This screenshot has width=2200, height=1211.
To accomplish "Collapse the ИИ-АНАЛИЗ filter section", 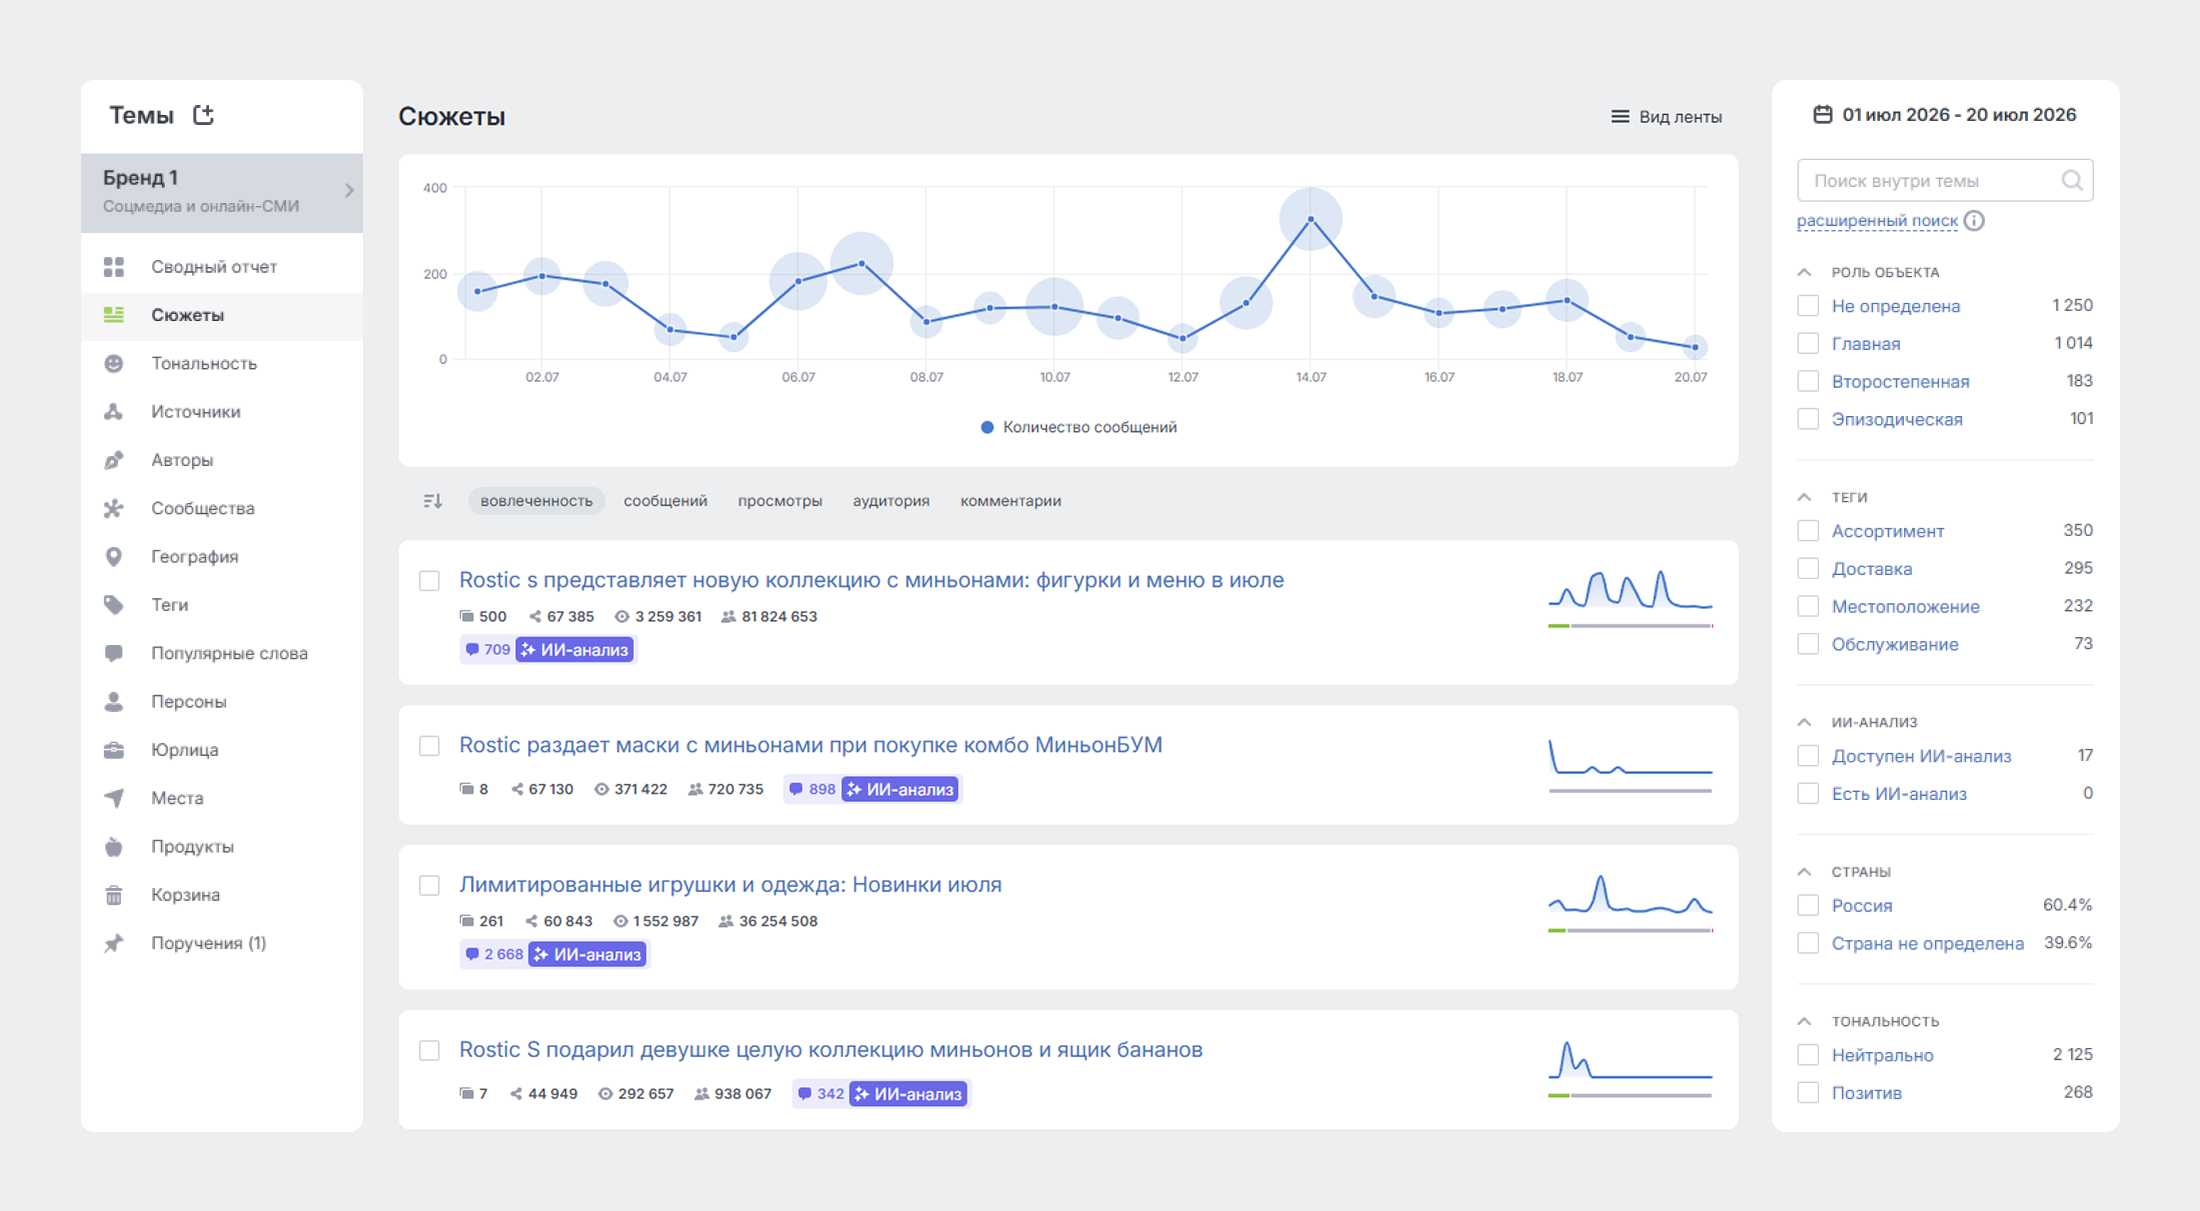I will pyautogui.click(x=1804, y=722).
